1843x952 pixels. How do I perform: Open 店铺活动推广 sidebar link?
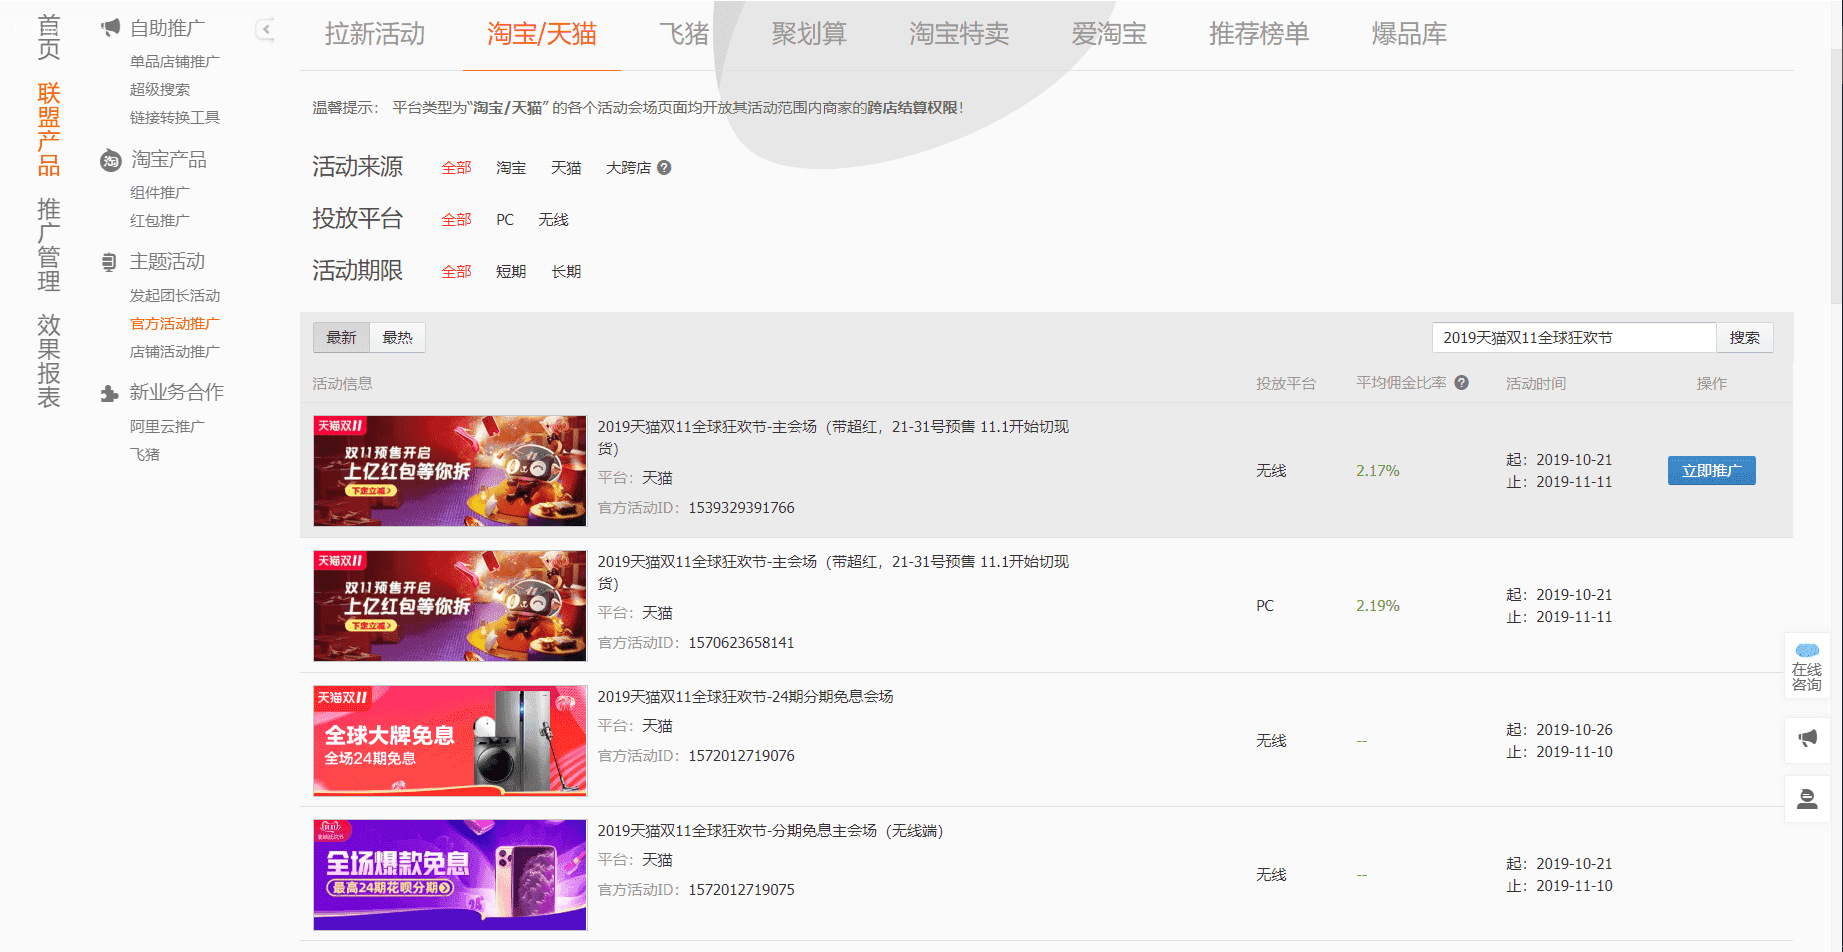(x=175, y=352)
